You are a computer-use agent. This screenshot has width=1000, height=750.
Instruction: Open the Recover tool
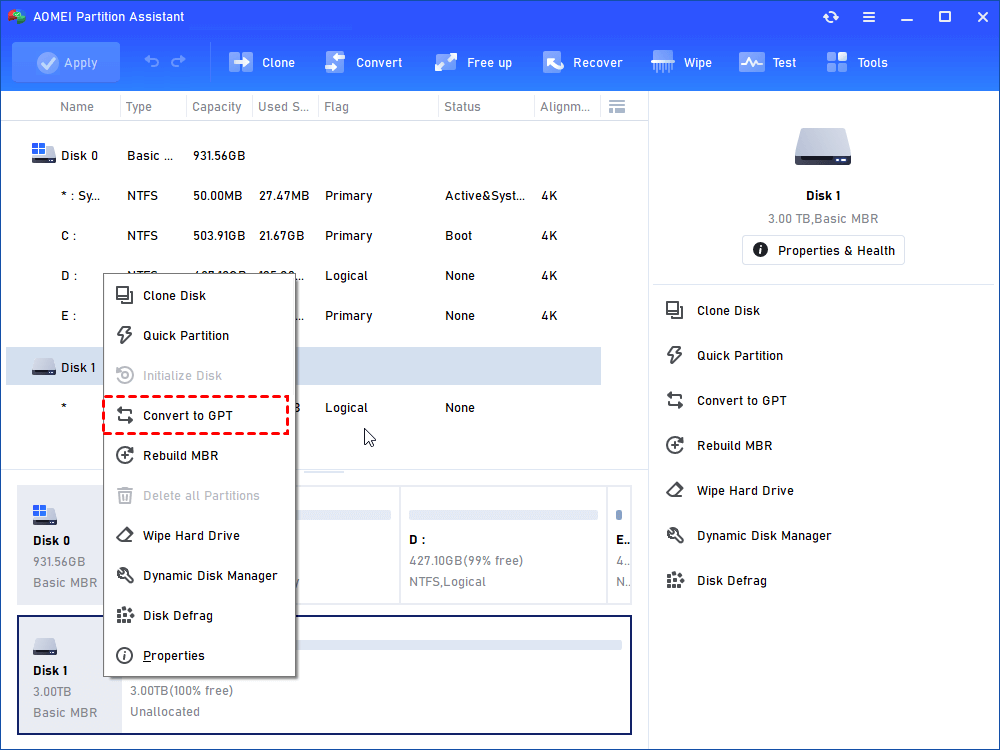pyautogui.click(x=553, y=62)
